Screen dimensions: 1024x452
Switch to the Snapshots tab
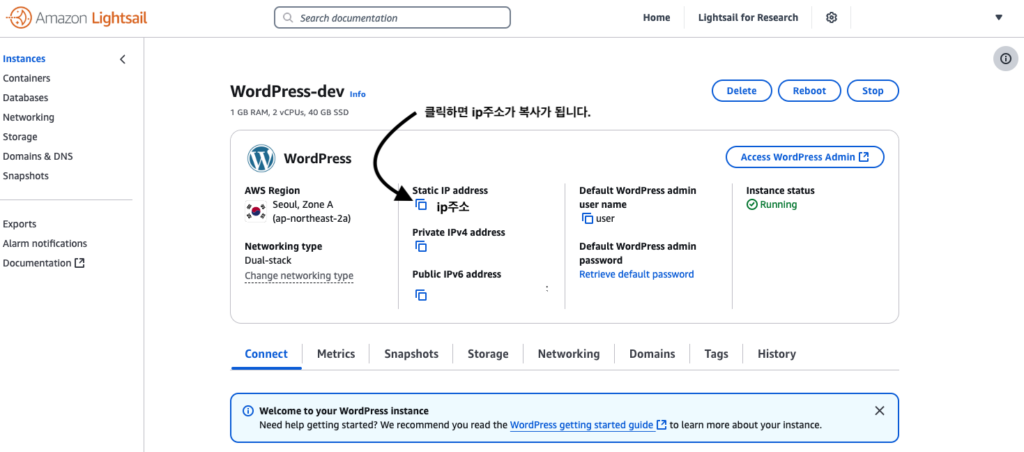pyautogui.click(x=411, y=354)
